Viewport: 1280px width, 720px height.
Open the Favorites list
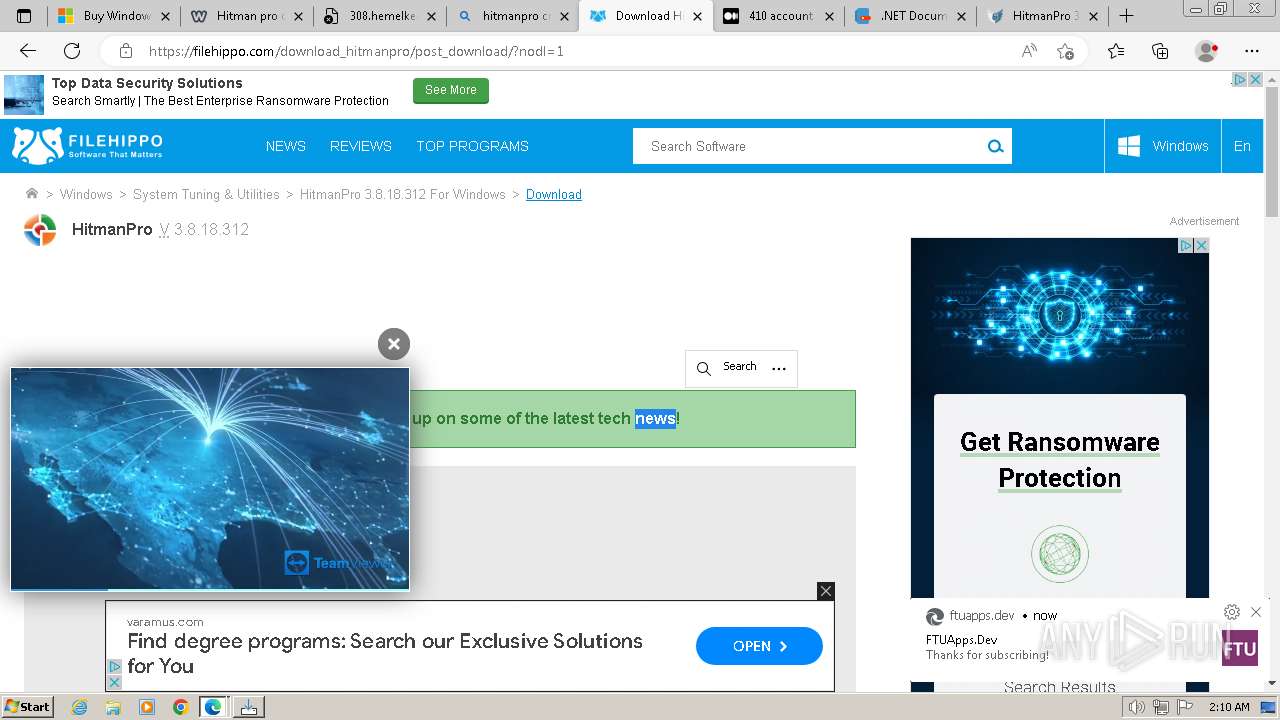(x=1116, y=51)
